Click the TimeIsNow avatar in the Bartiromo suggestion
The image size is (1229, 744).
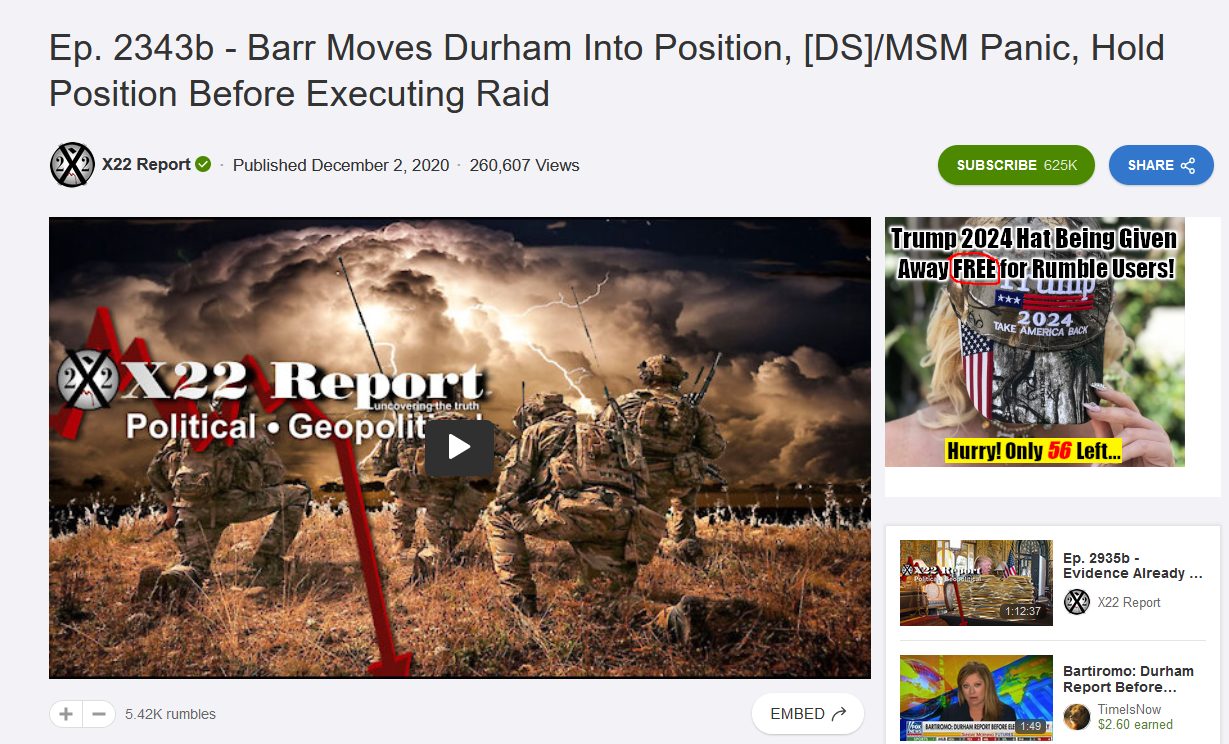click(1077, 717)
